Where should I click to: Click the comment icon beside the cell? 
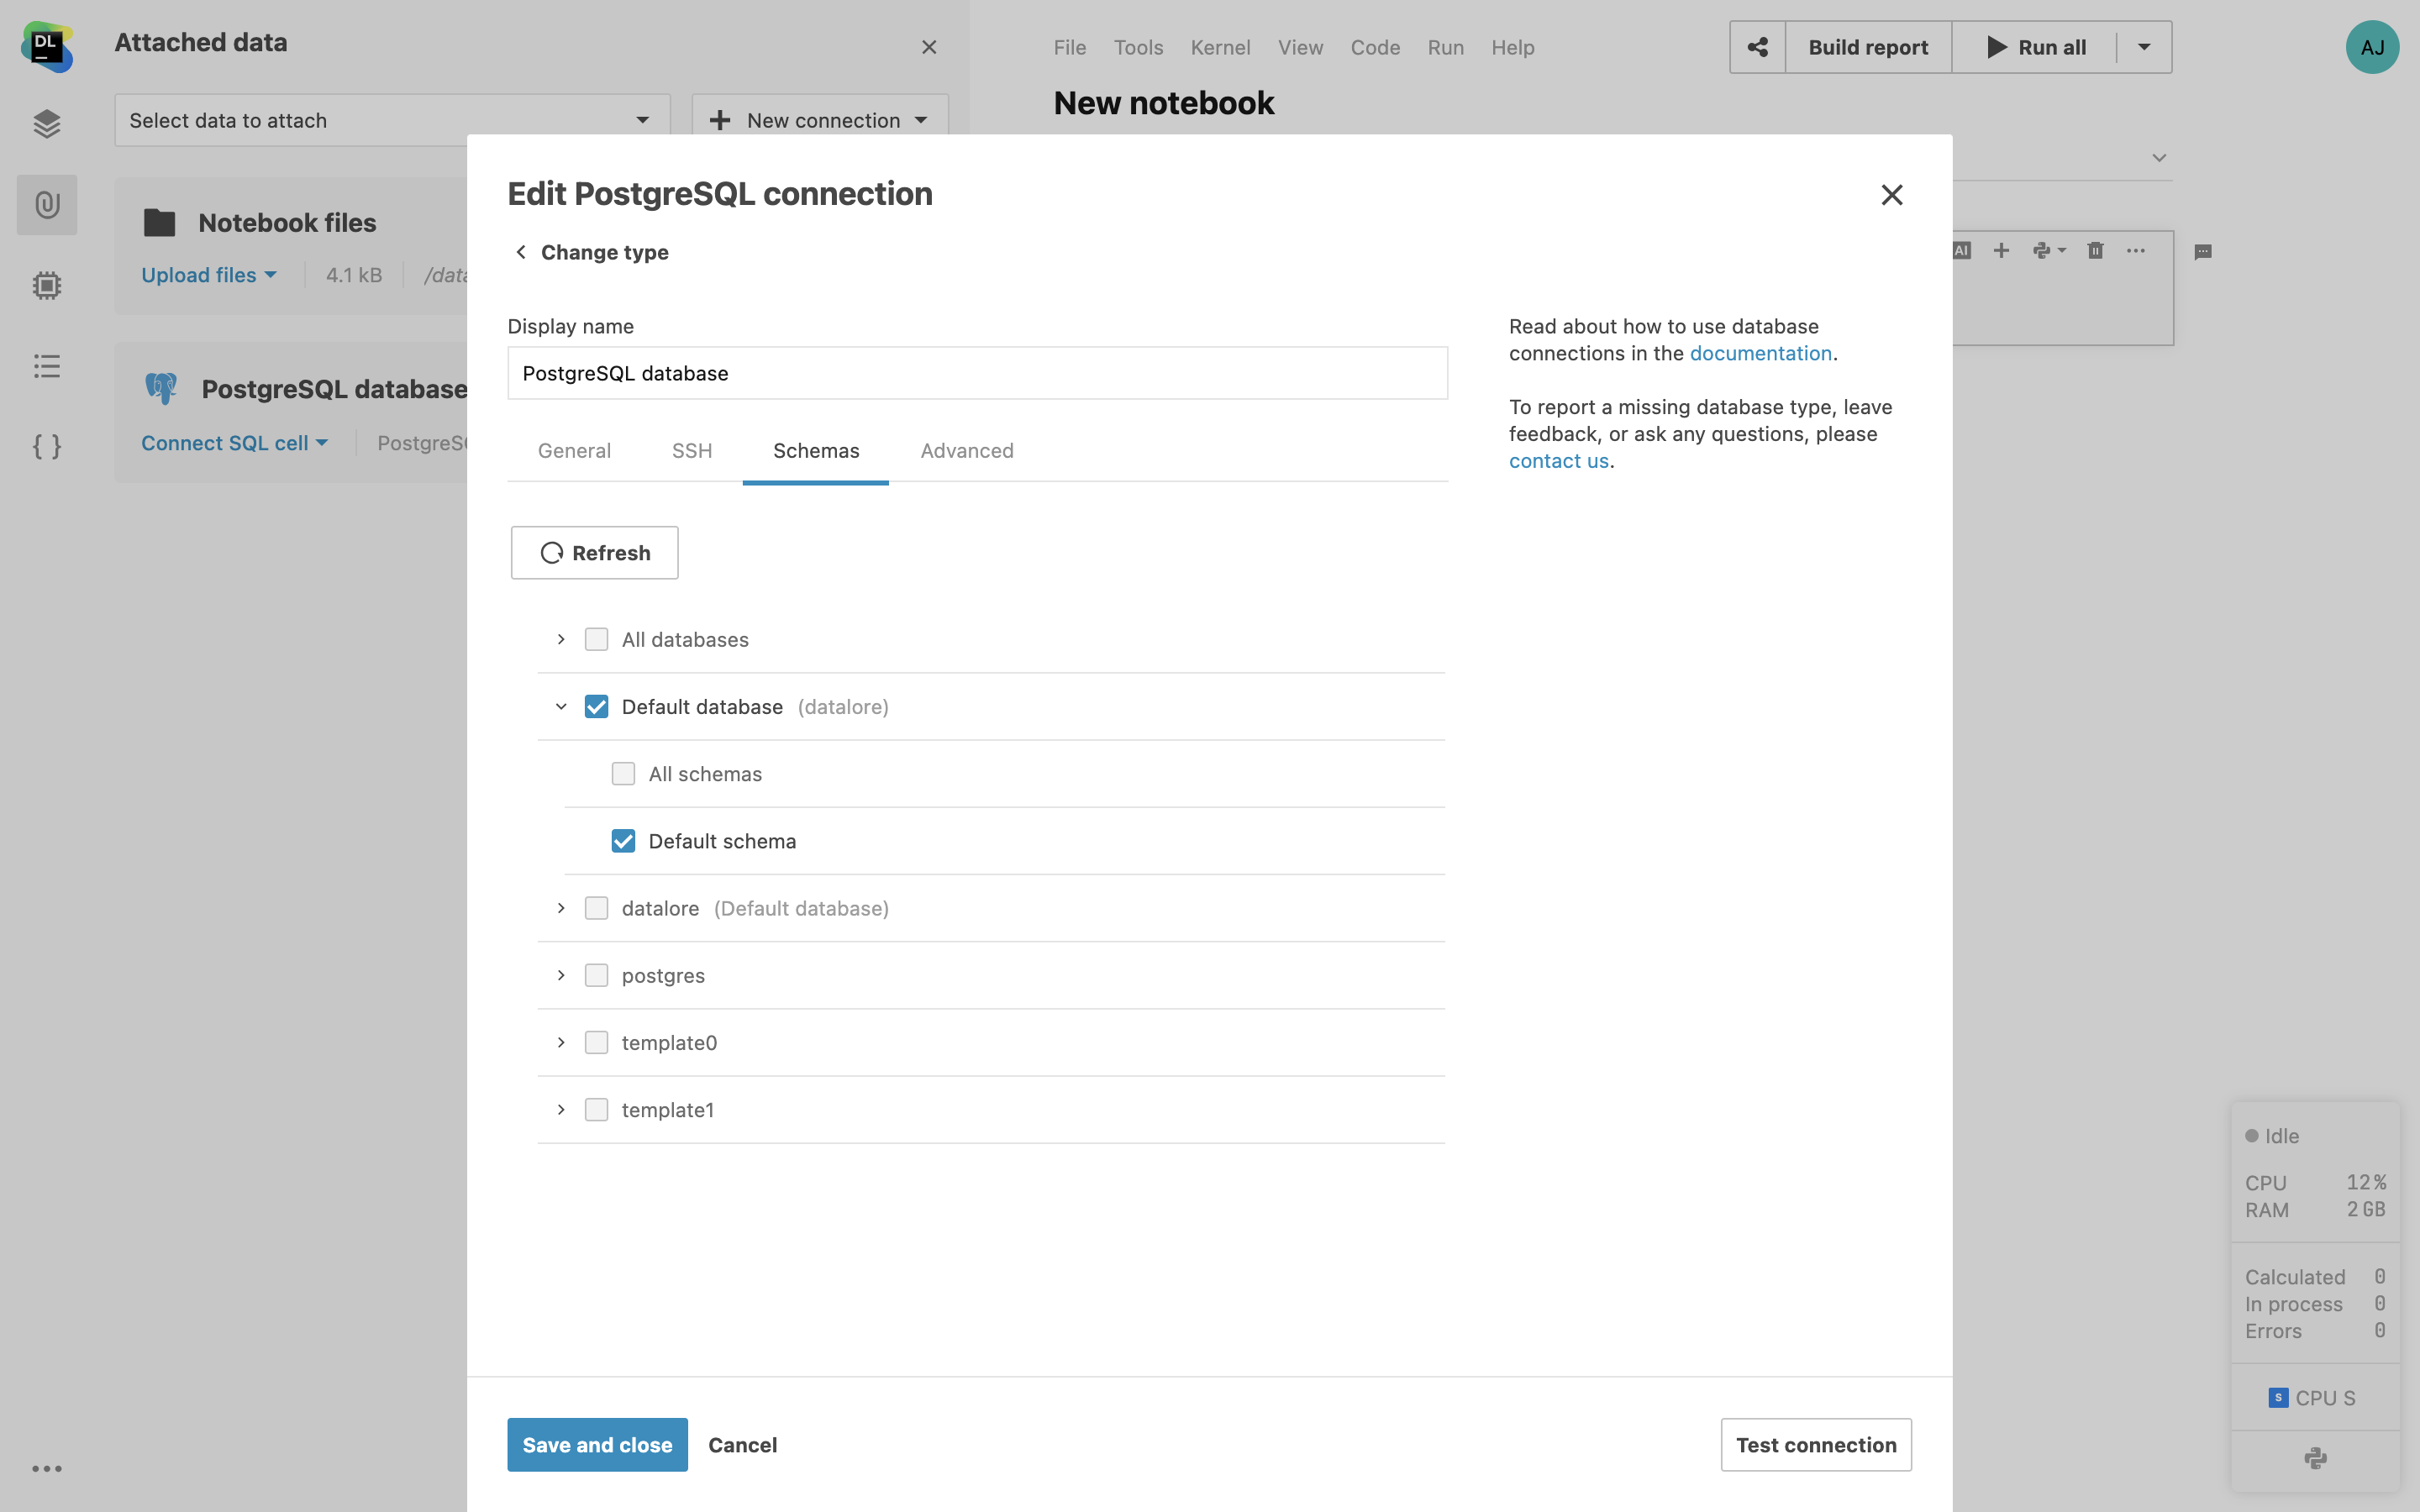tap(2203, 252)
